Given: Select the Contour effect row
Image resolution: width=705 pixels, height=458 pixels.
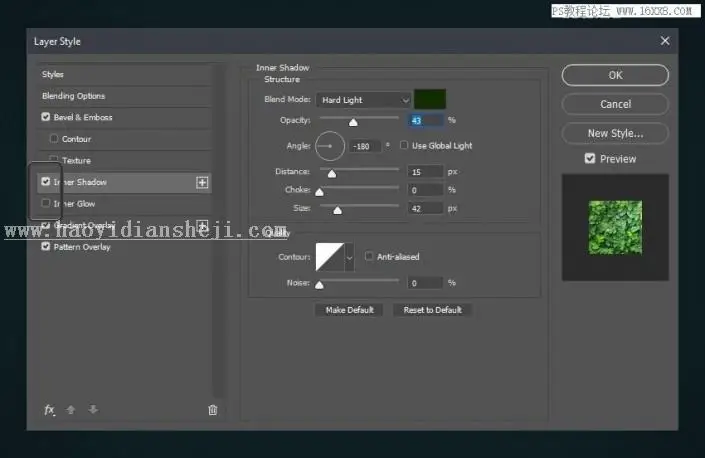Looking at the screenshot, I should point(125,139).
